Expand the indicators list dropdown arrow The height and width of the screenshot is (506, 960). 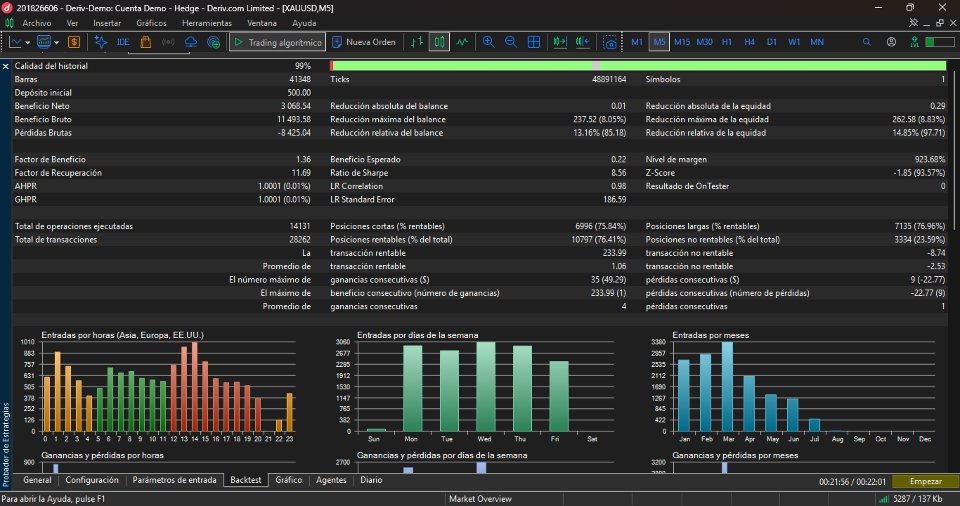(56, 43)
